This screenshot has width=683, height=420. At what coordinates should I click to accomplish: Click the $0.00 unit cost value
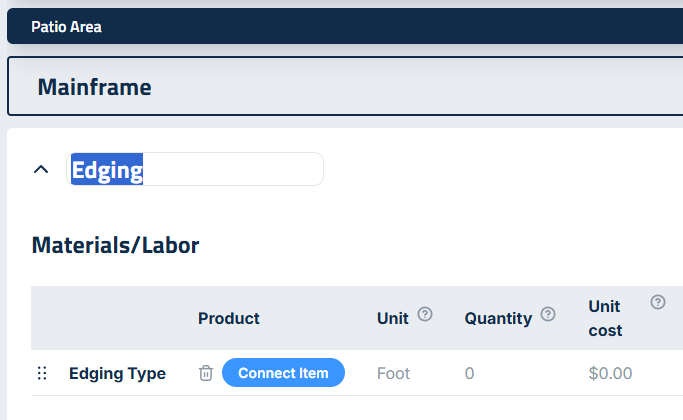[610, 373]
